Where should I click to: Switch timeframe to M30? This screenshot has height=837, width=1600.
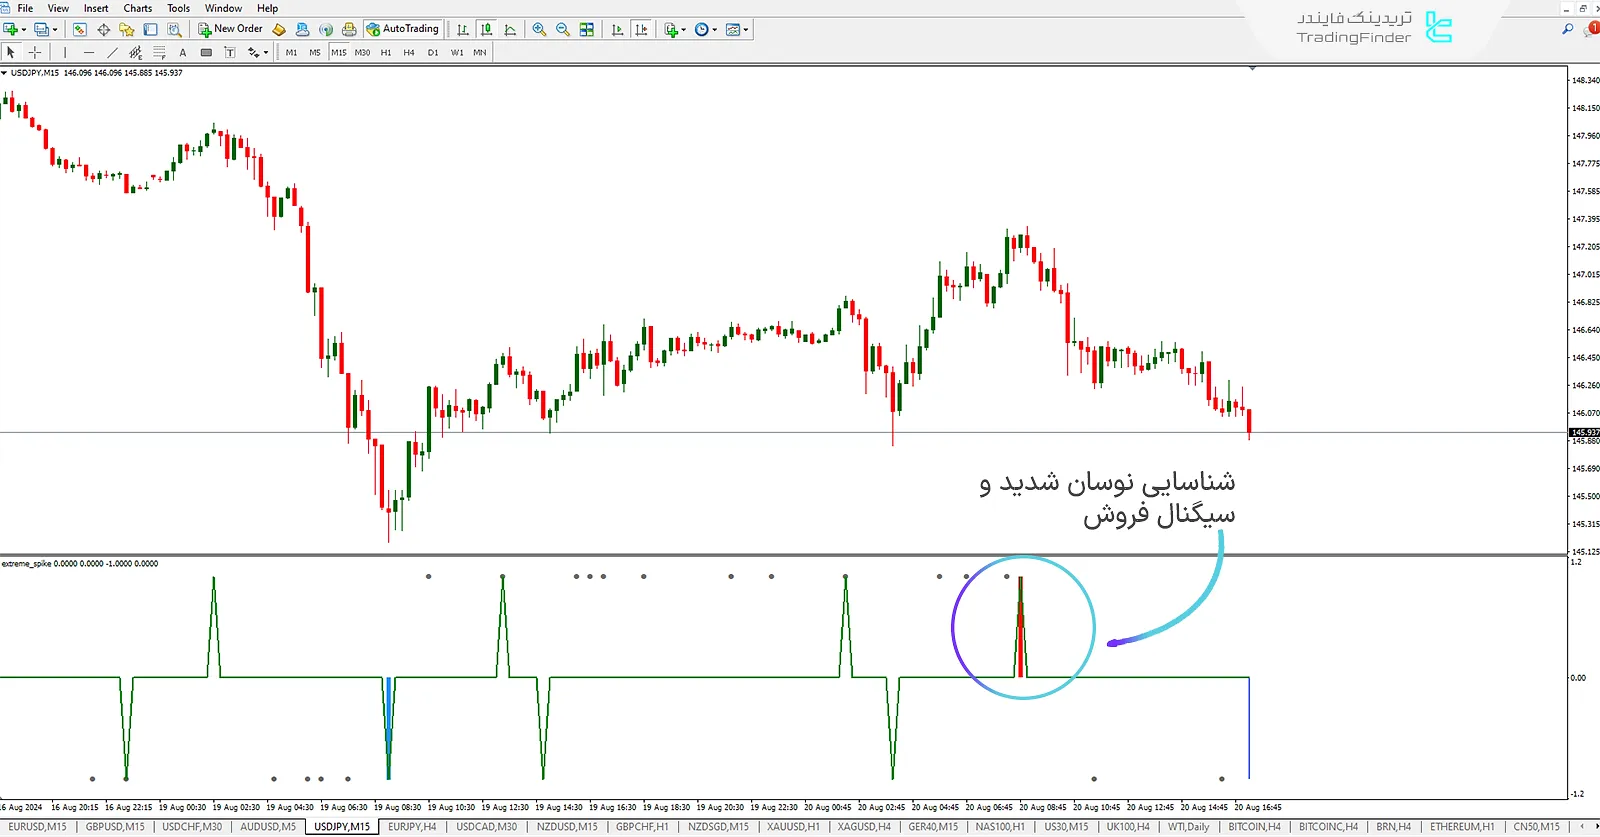click(x=362, y=52)
